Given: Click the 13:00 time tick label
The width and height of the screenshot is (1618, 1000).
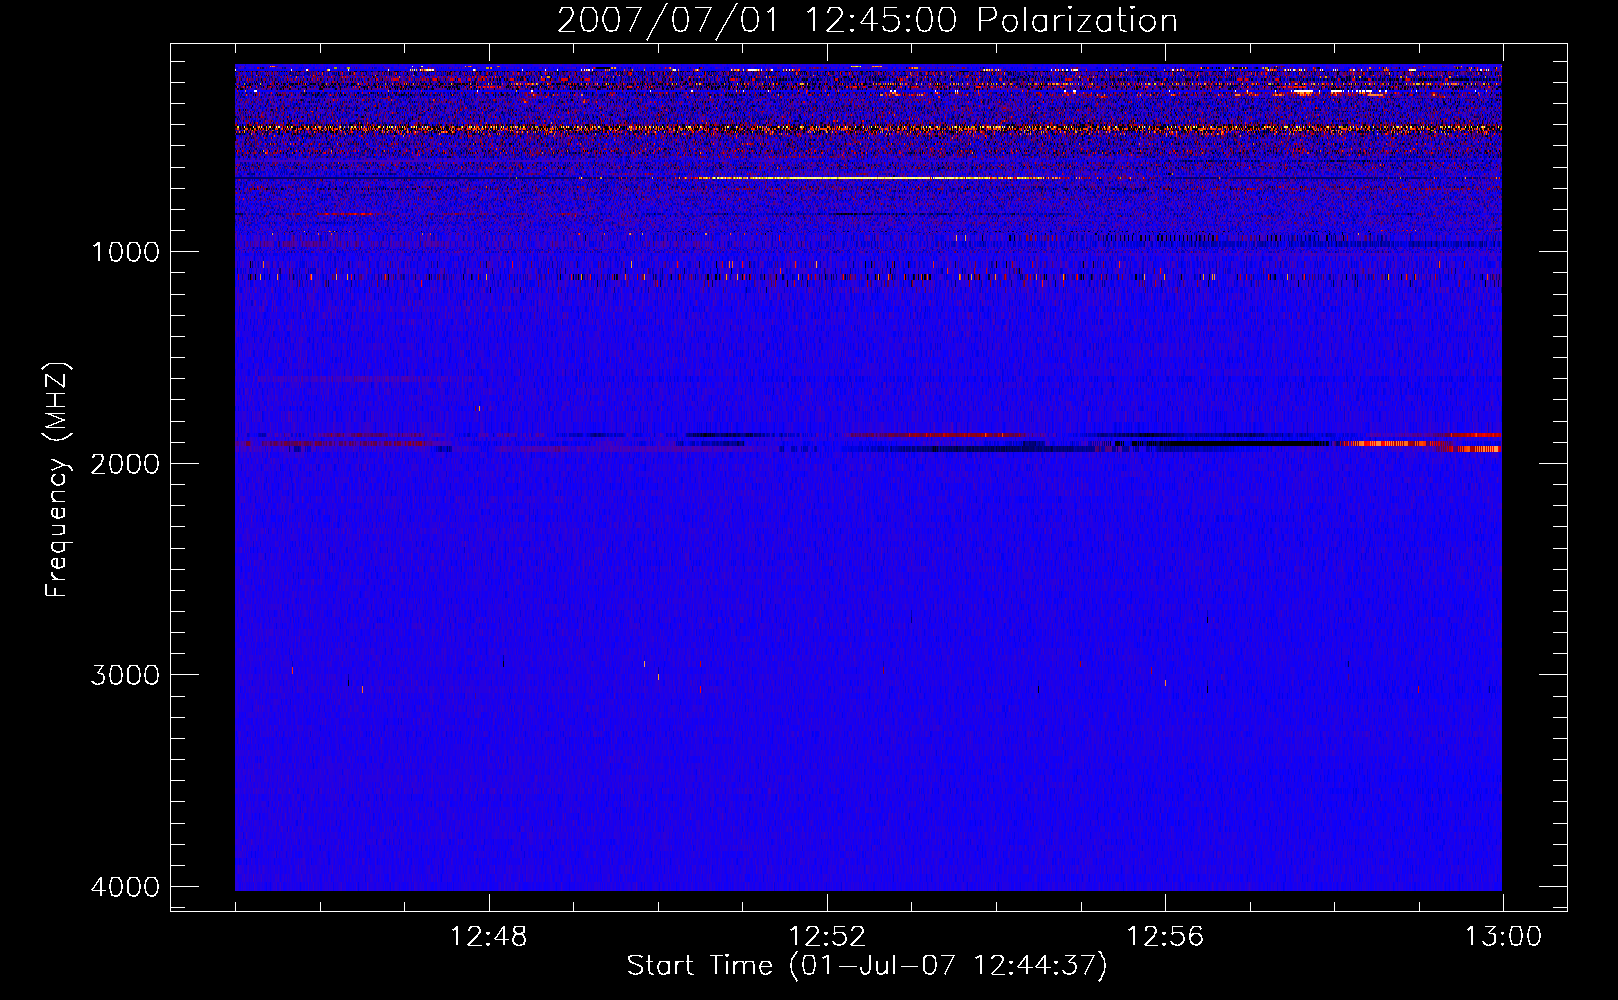Looking at the screenshot, I should (1503, 937).
